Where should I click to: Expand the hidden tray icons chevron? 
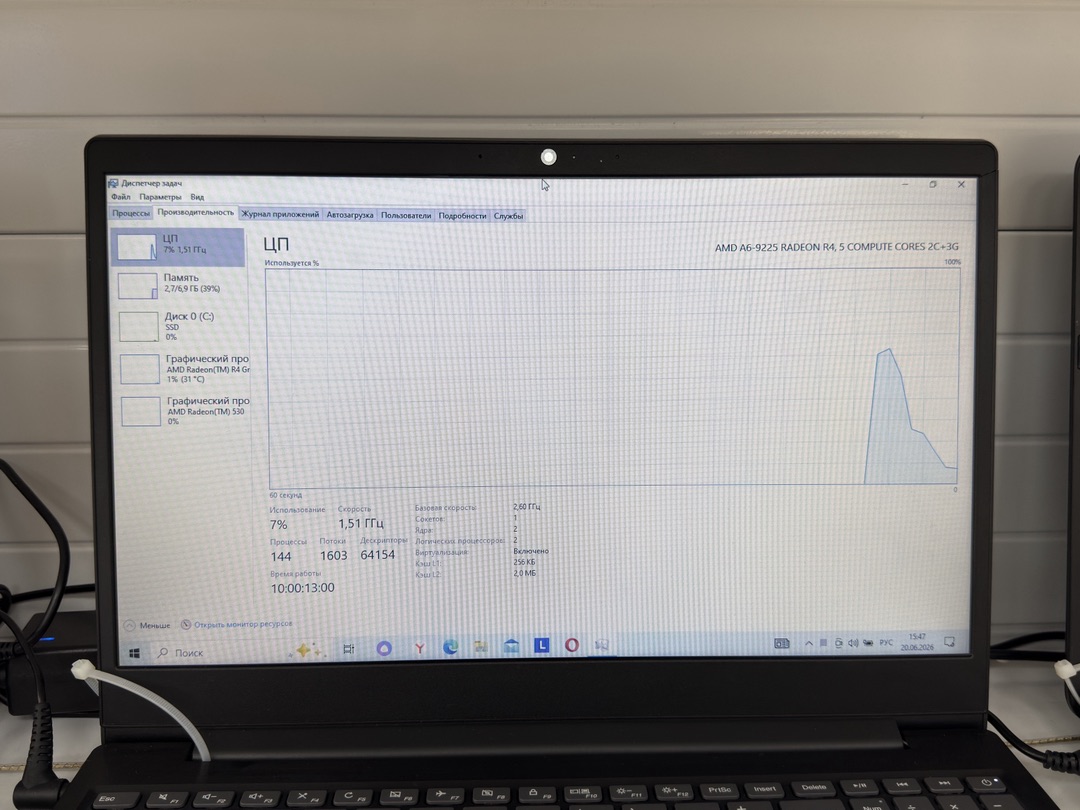809,643
